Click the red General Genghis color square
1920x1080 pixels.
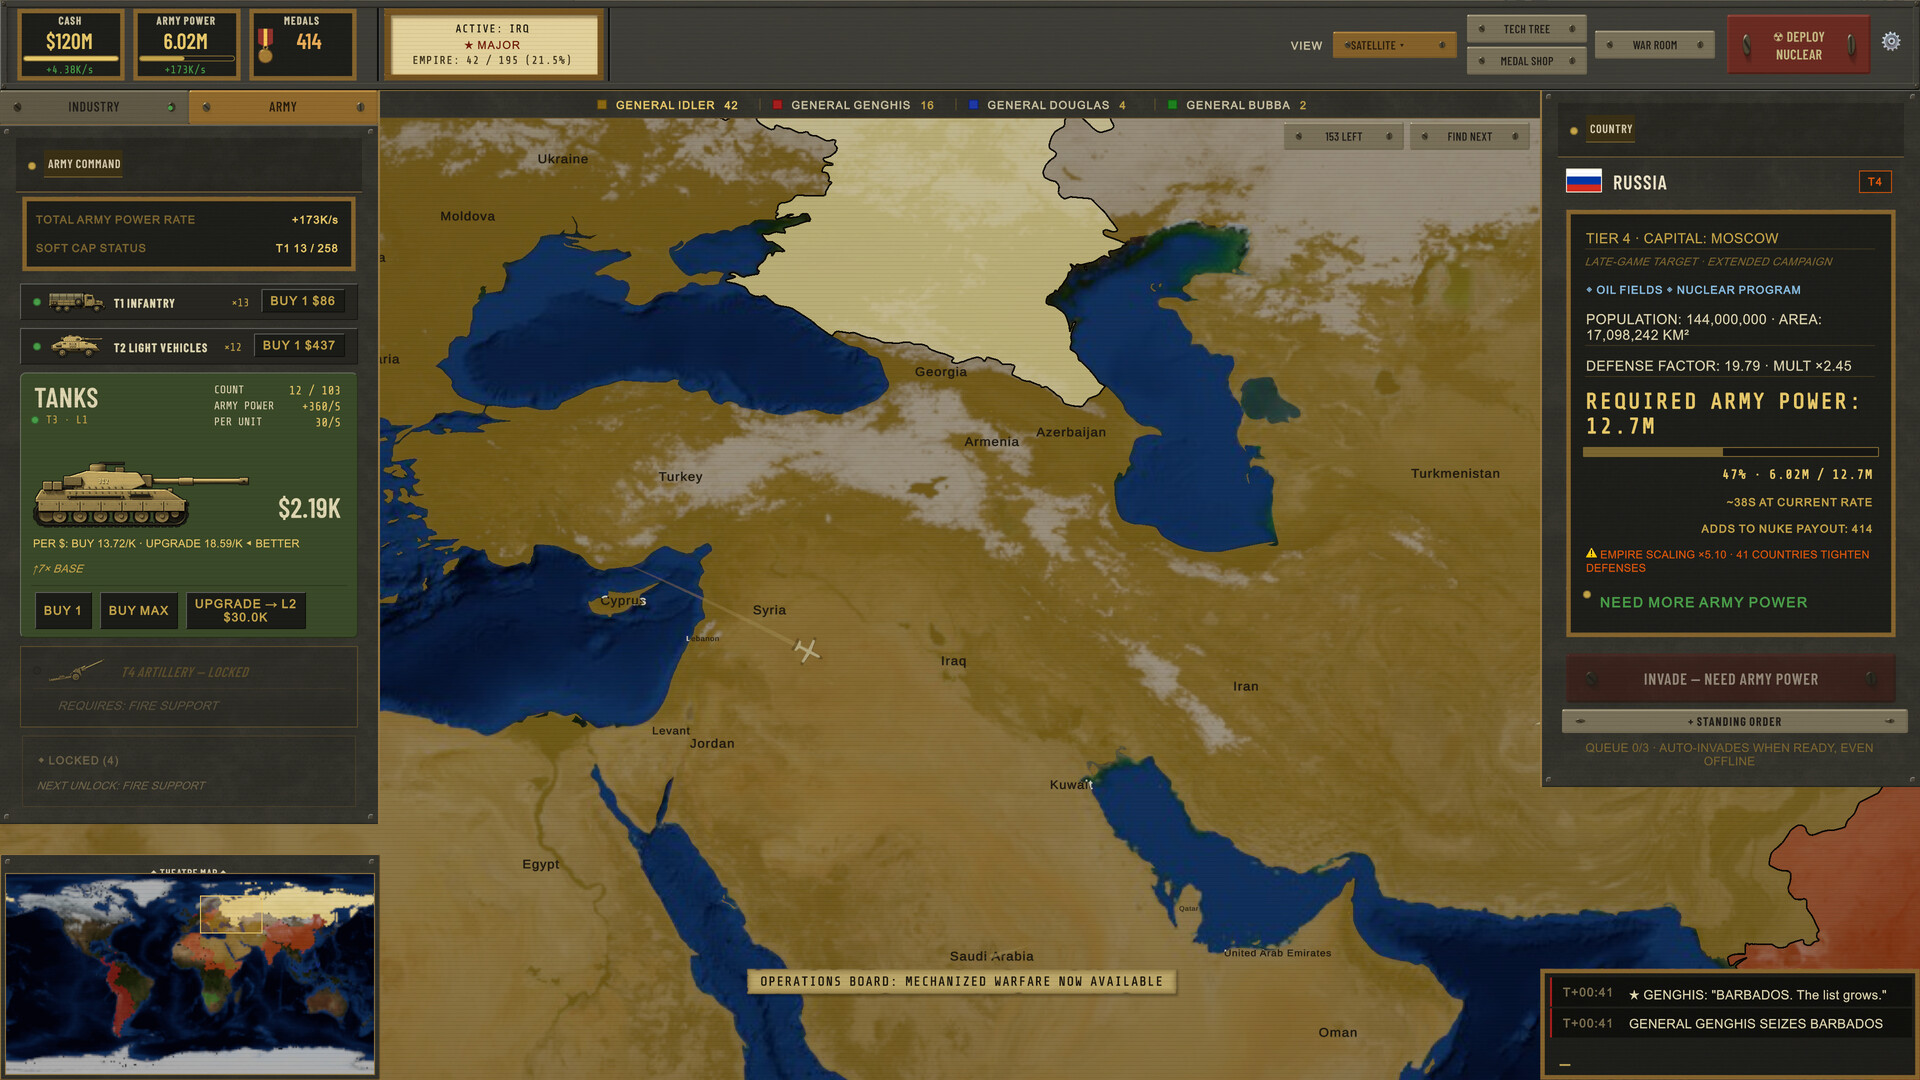click(x=777, y=104)
